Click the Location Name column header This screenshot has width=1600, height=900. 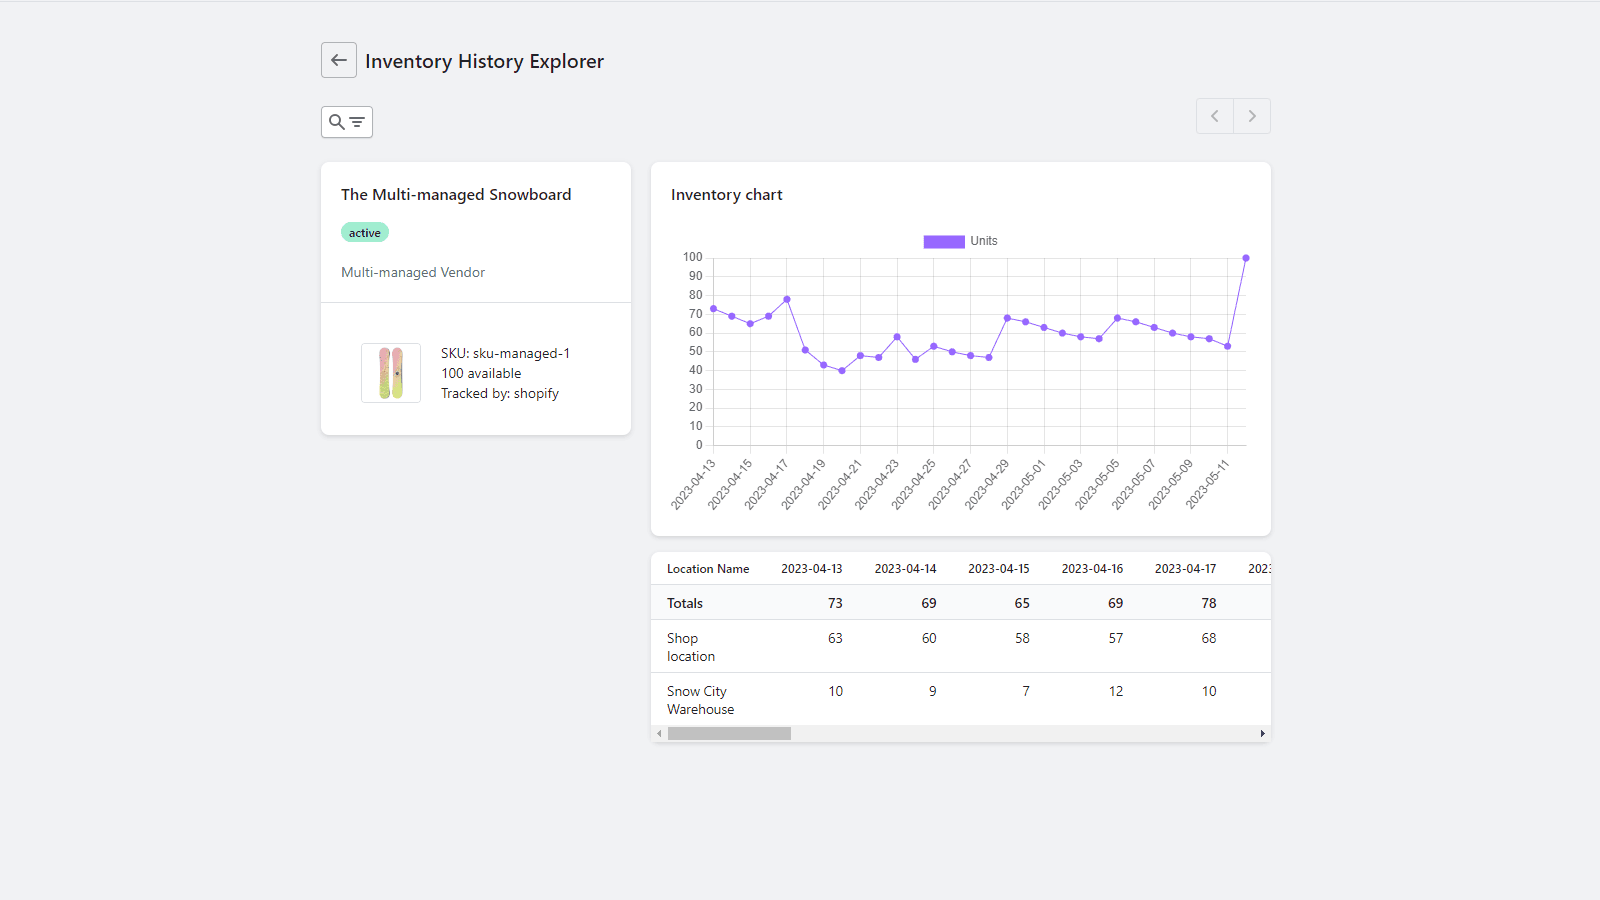coord(708,568)
